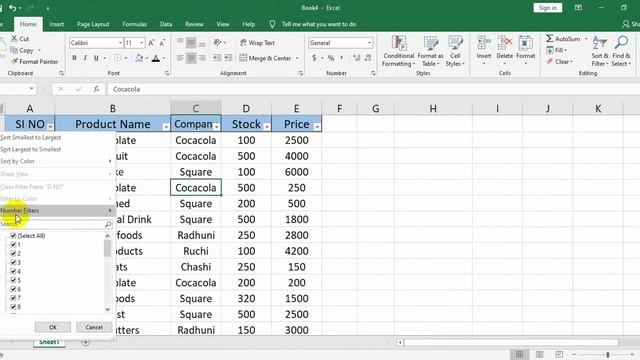
Task: Uncheck filter value 7
Action: click(13, 298)
